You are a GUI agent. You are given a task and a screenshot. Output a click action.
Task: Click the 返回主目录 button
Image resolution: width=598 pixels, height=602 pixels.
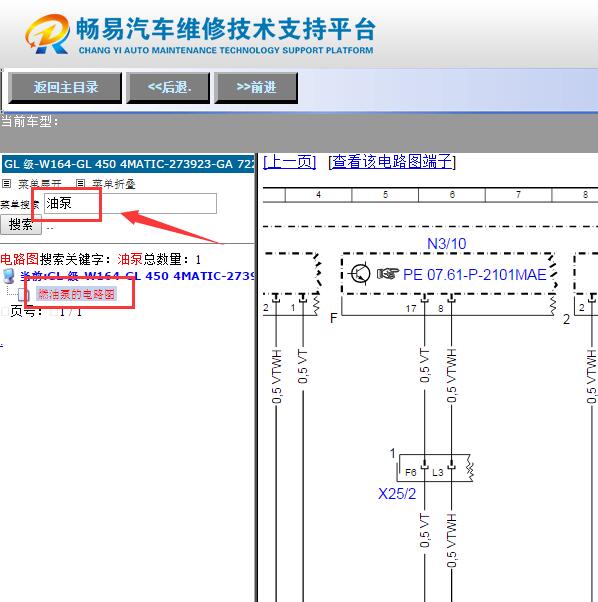pyautogui.click(x=65, y=88)
